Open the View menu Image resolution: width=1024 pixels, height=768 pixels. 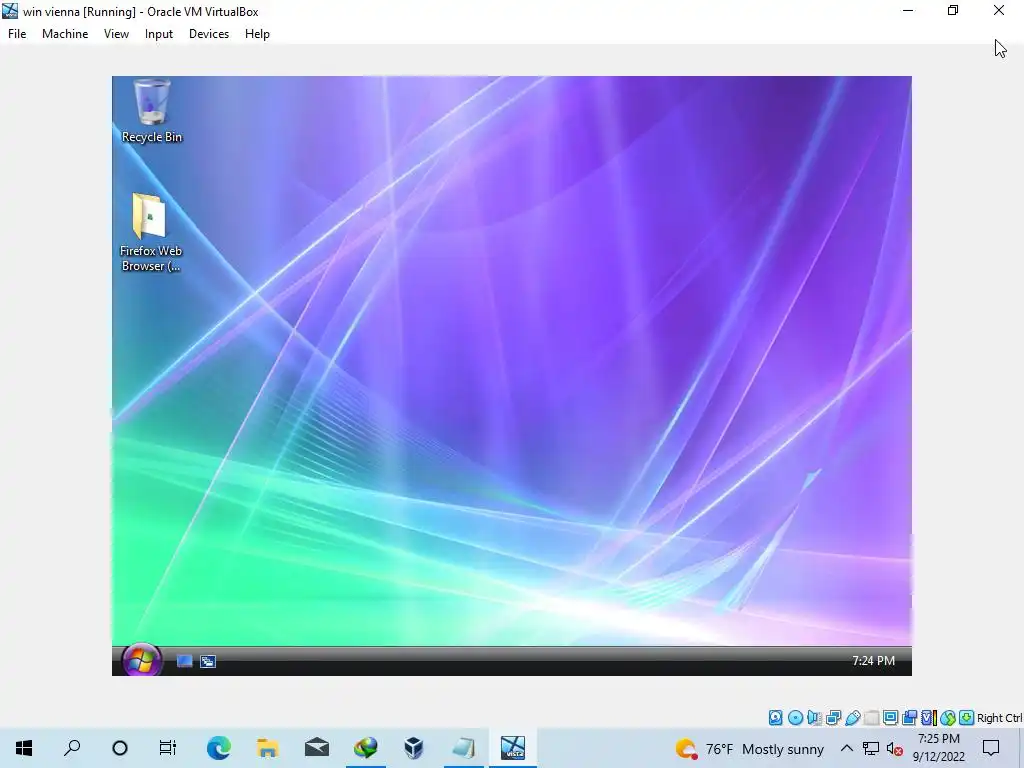(116, 34)
